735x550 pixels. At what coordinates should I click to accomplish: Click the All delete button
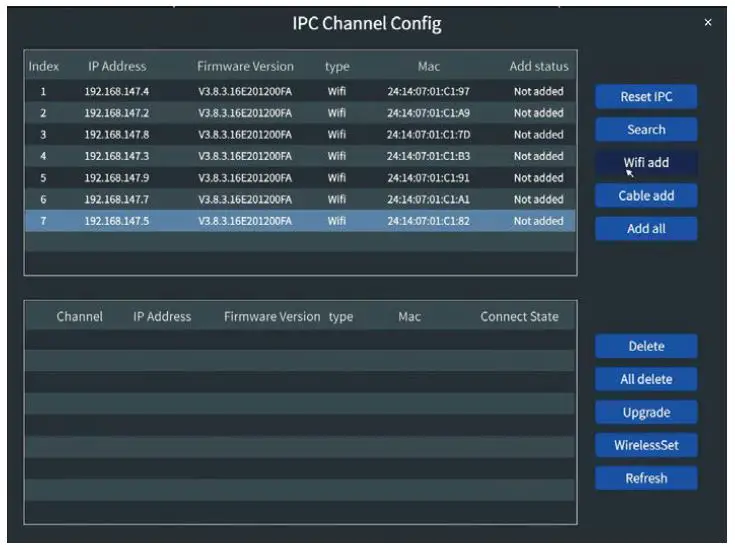pyautogui.click(x=646, y=379)
